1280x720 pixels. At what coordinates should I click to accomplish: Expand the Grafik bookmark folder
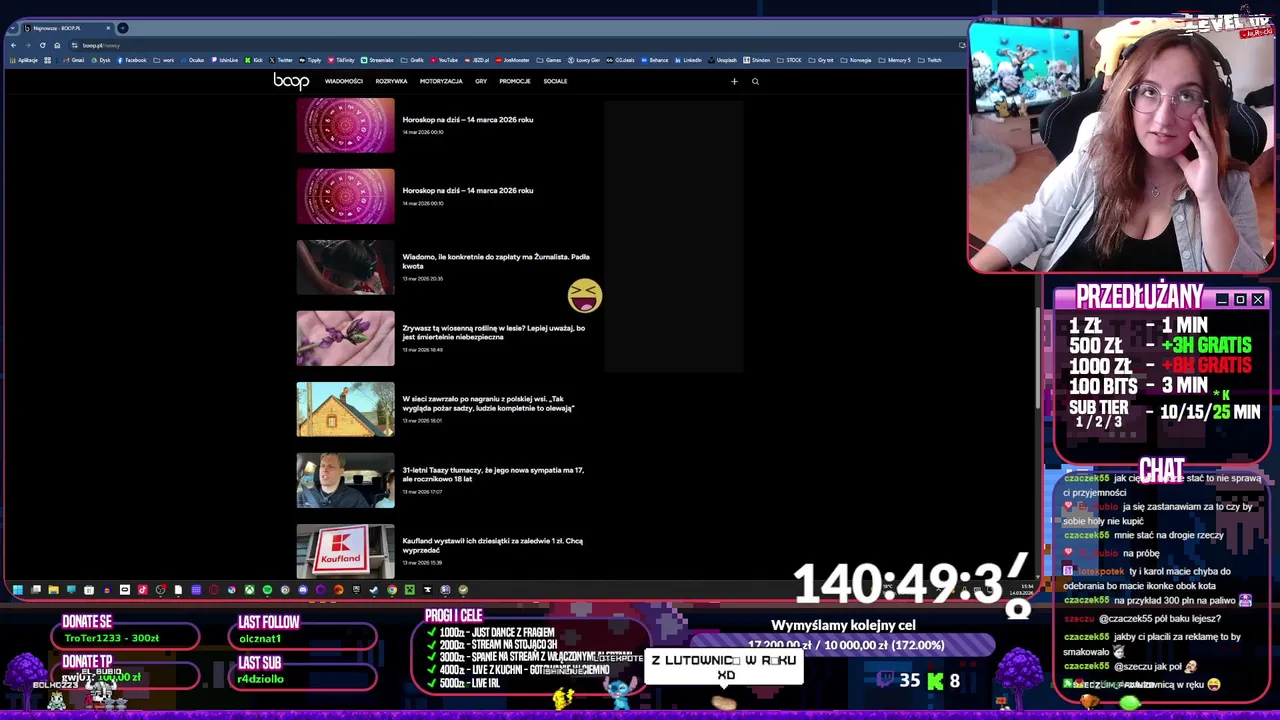coord(413,60)
